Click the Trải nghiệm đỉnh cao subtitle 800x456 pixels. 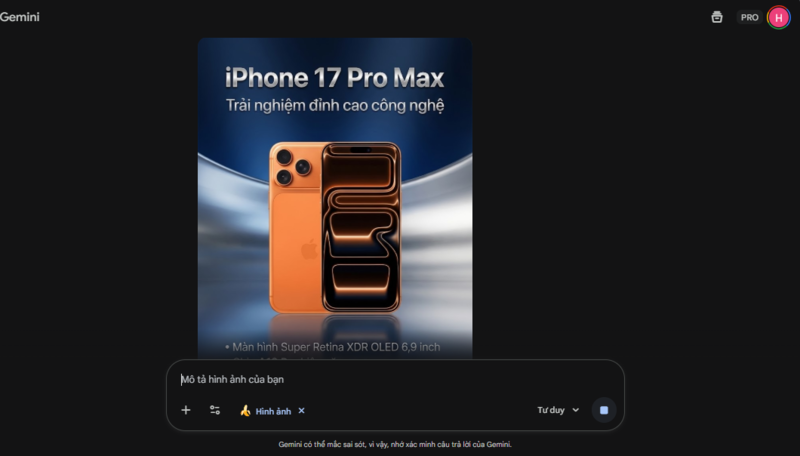point(335,106)
